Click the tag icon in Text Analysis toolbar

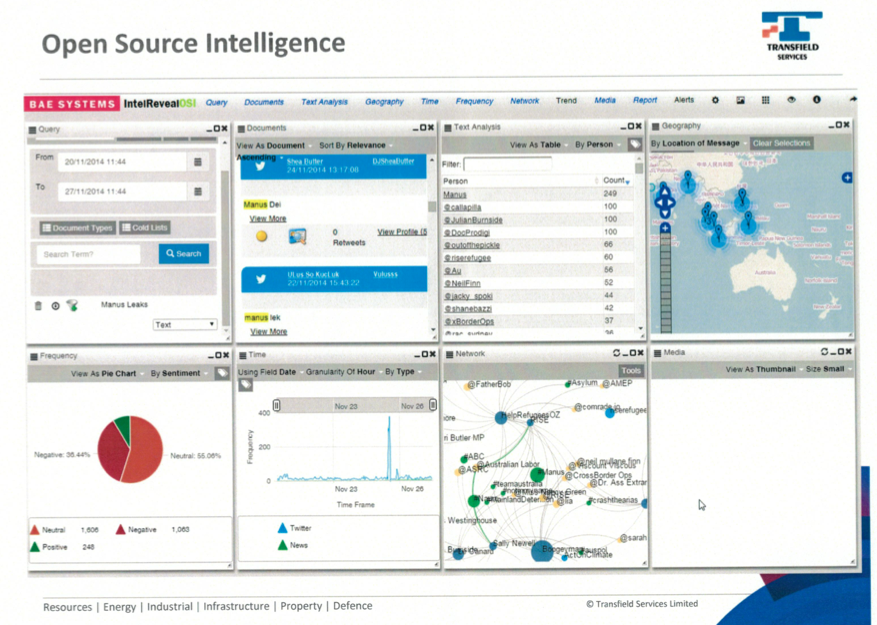pyautogui.click(x=634, y=144)
